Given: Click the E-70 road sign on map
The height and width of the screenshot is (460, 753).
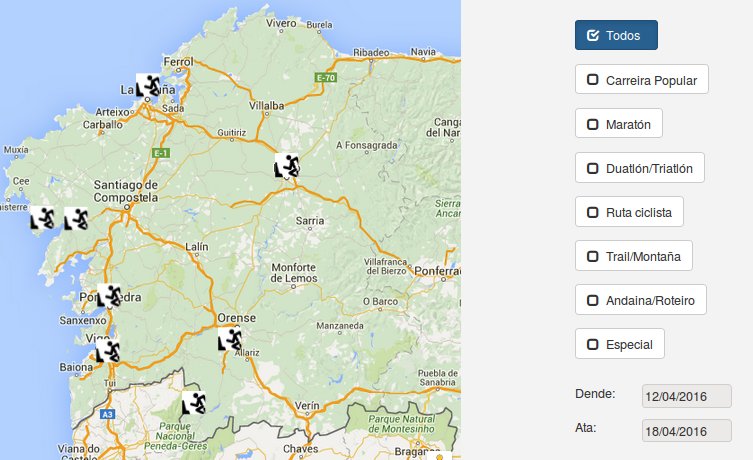Looking at the screenshot, I should point(325,77).
